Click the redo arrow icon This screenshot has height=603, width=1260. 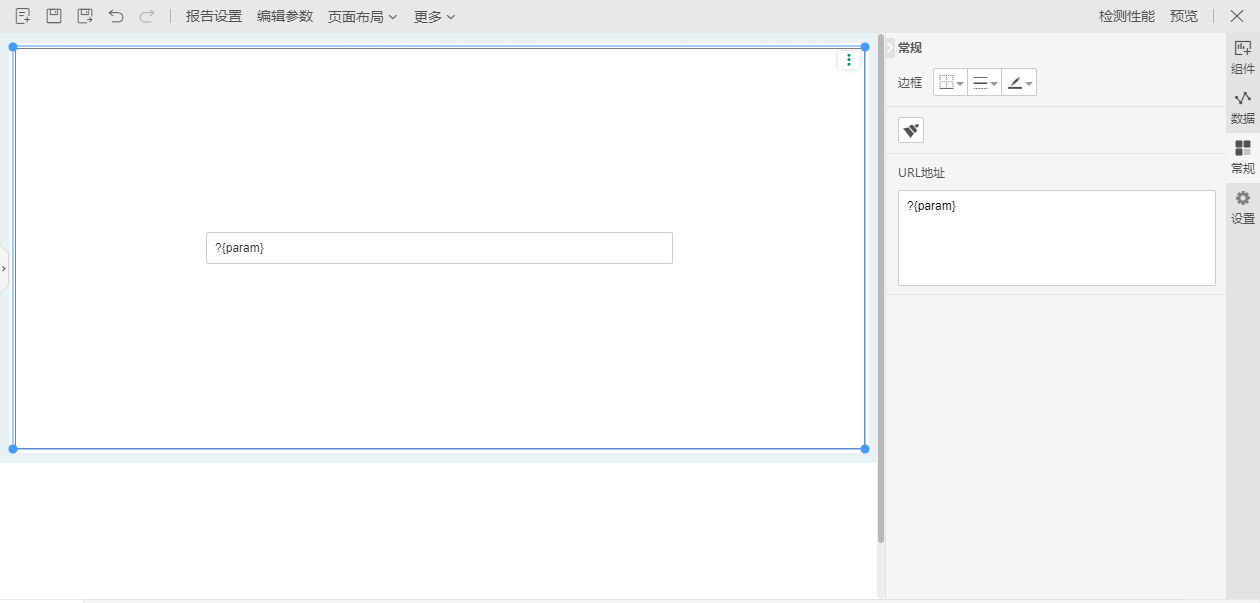pos(147,16)
